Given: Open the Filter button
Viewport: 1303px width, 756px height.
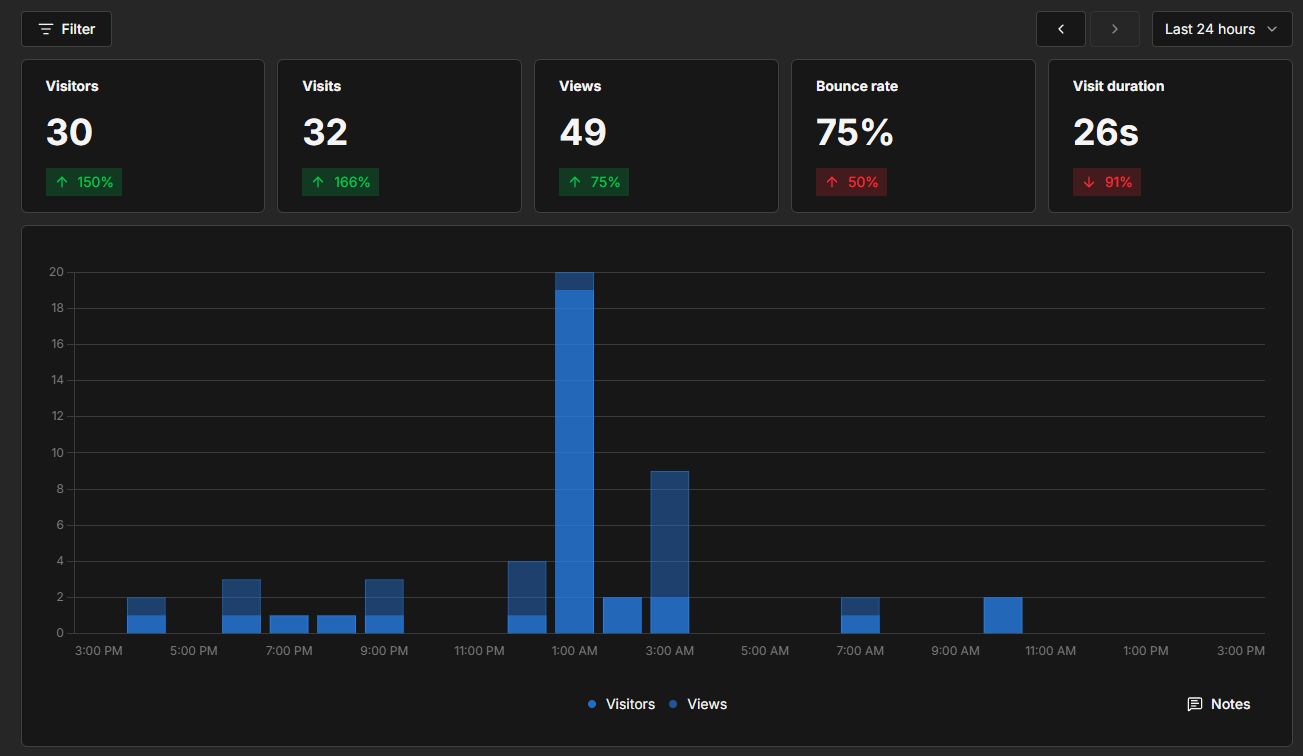Looking at the screenshot, I should [66, 29].
